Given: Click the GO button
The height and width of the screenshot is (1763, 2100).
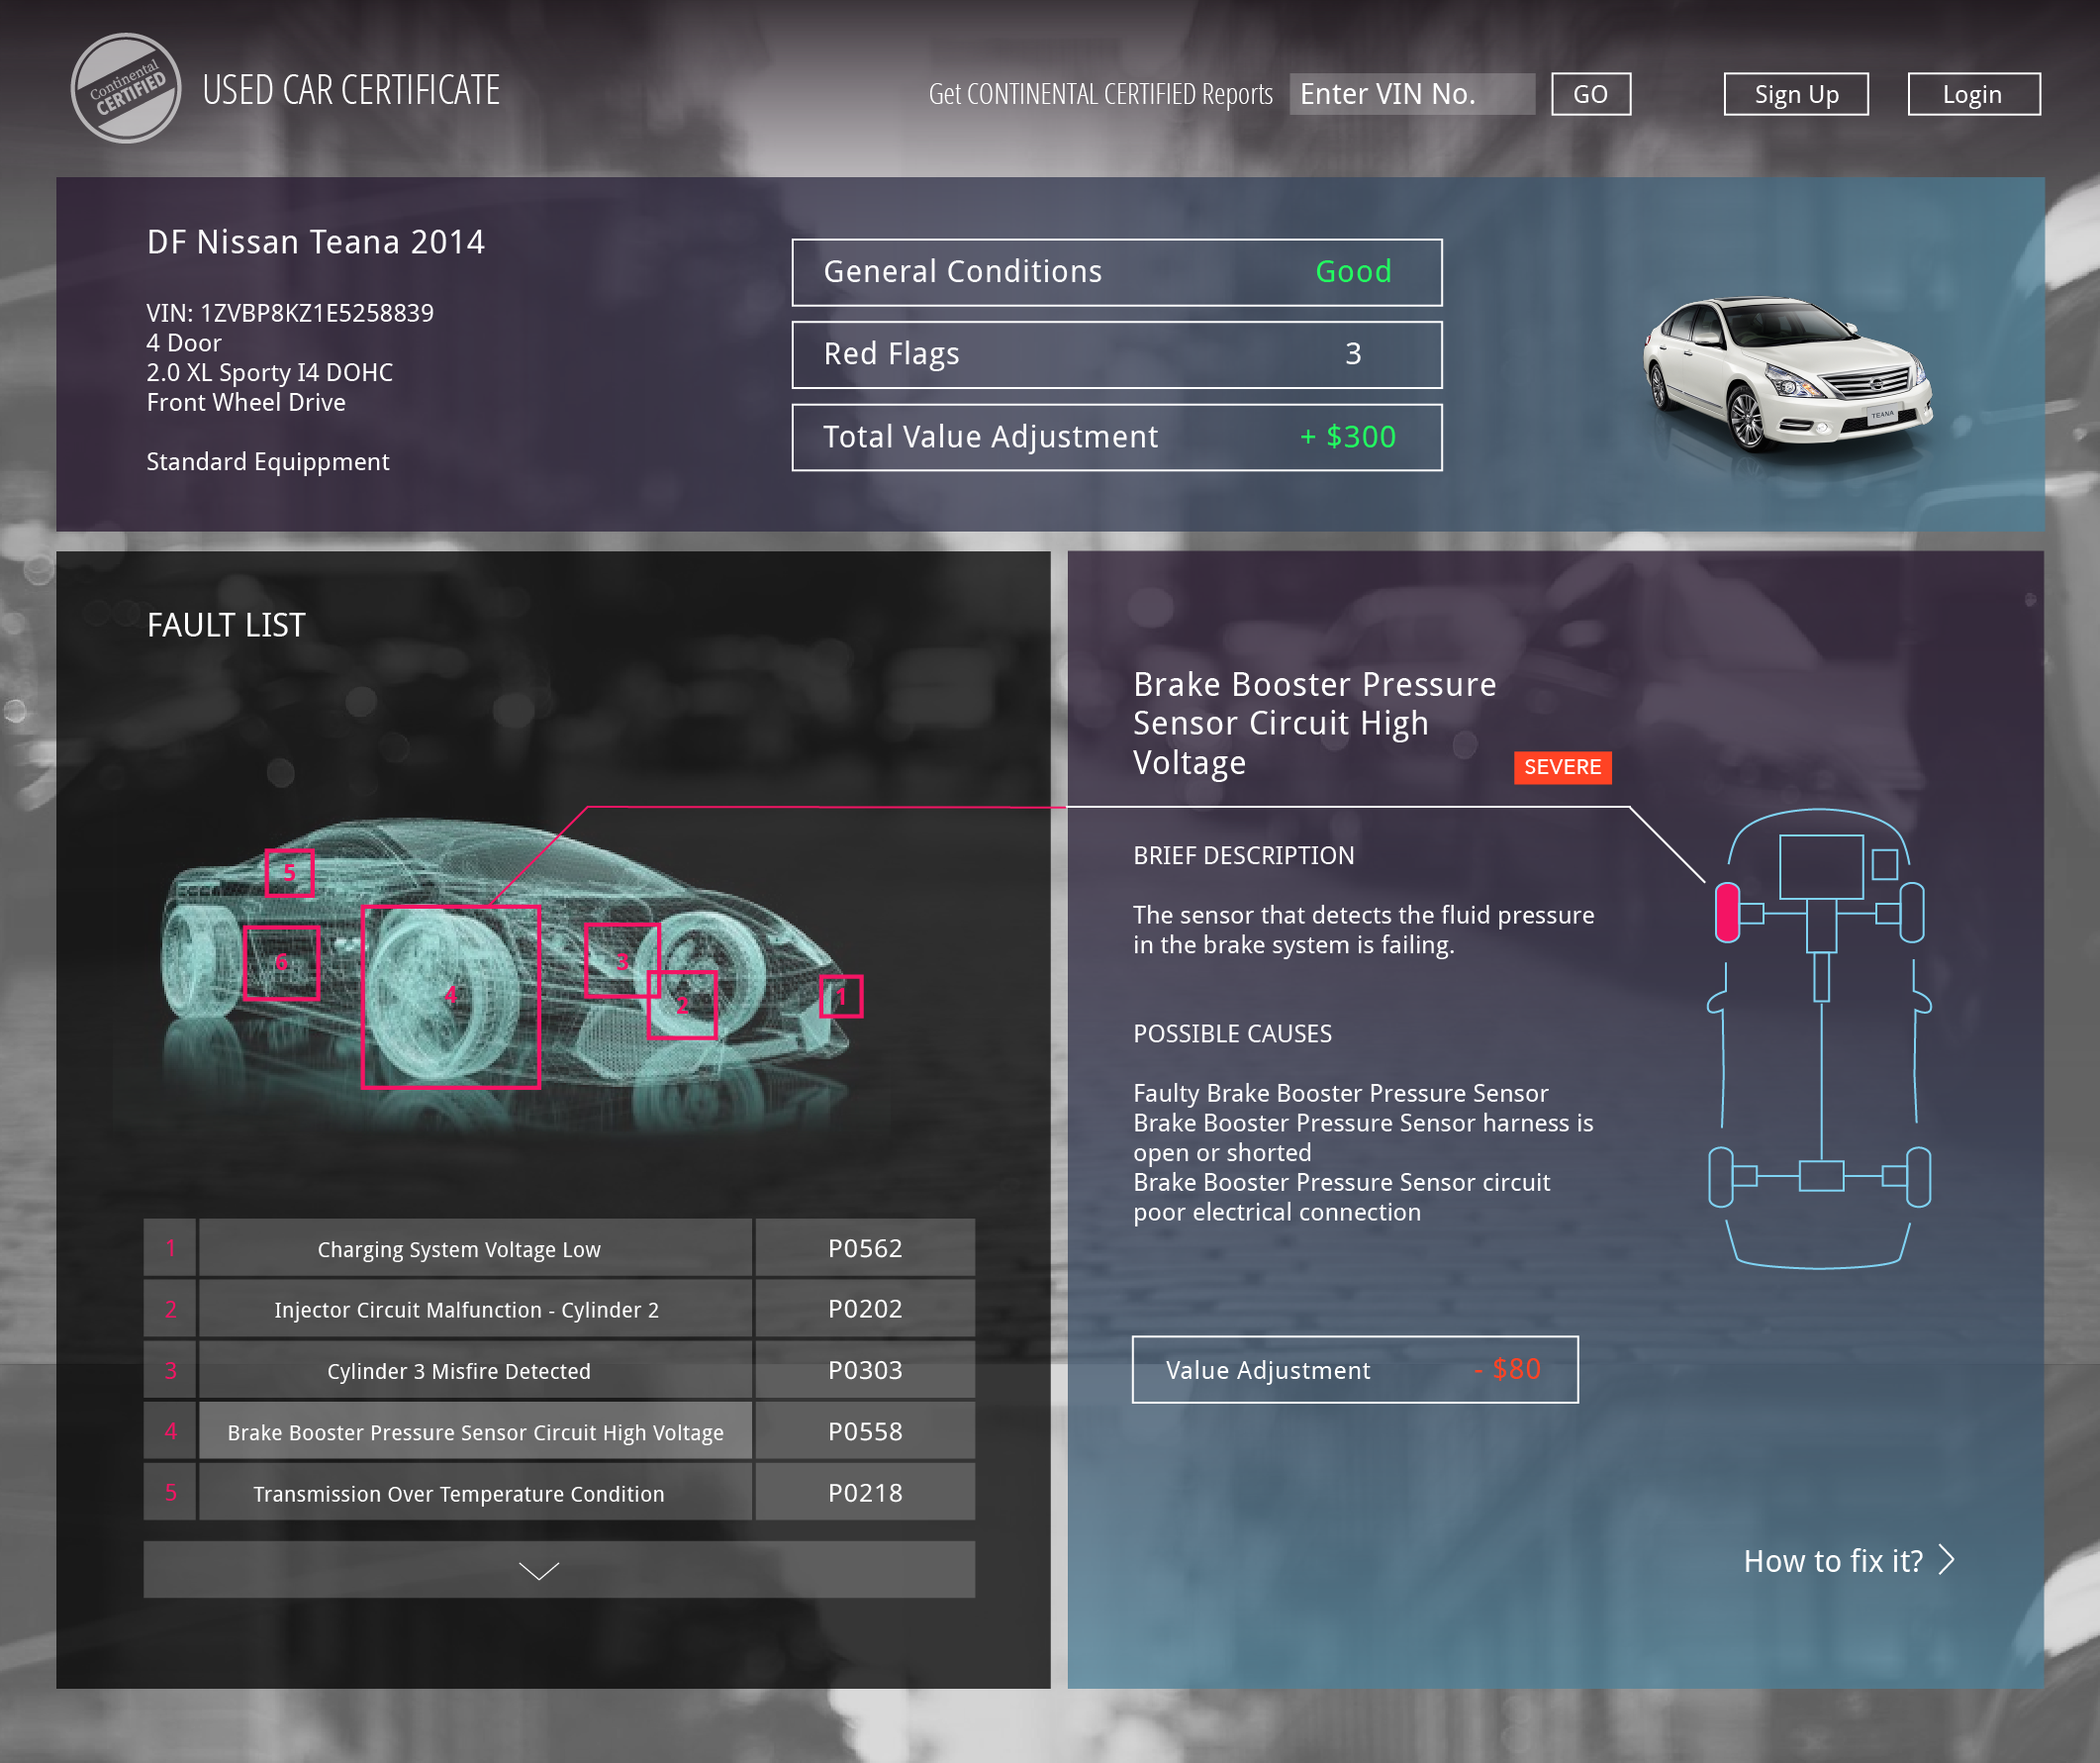Looking at the screenshot, I should pos(1590,94).
